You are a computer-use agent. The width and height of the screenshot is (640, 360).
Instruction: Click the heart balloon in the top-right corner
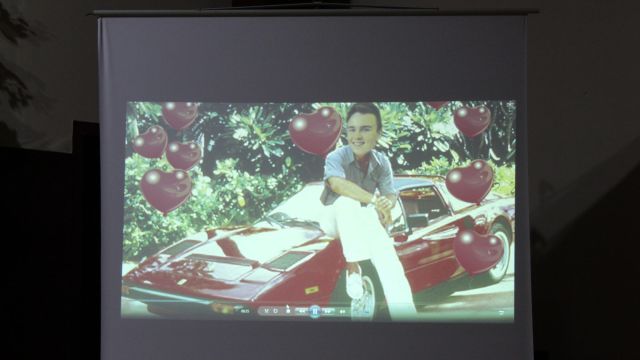tap(472, 121)
